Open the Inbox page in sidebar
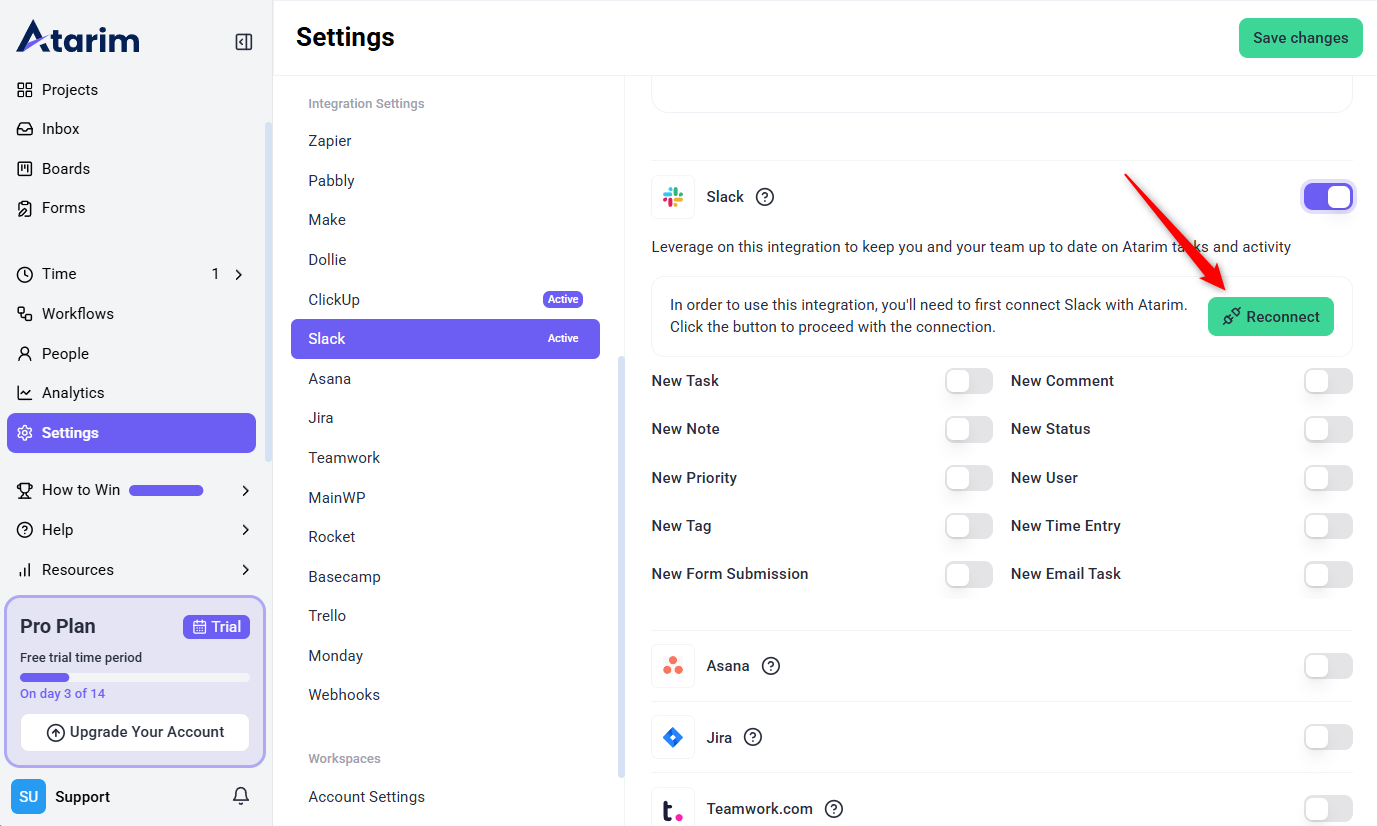The image size is (1377, 826). (x=60, y=129)
